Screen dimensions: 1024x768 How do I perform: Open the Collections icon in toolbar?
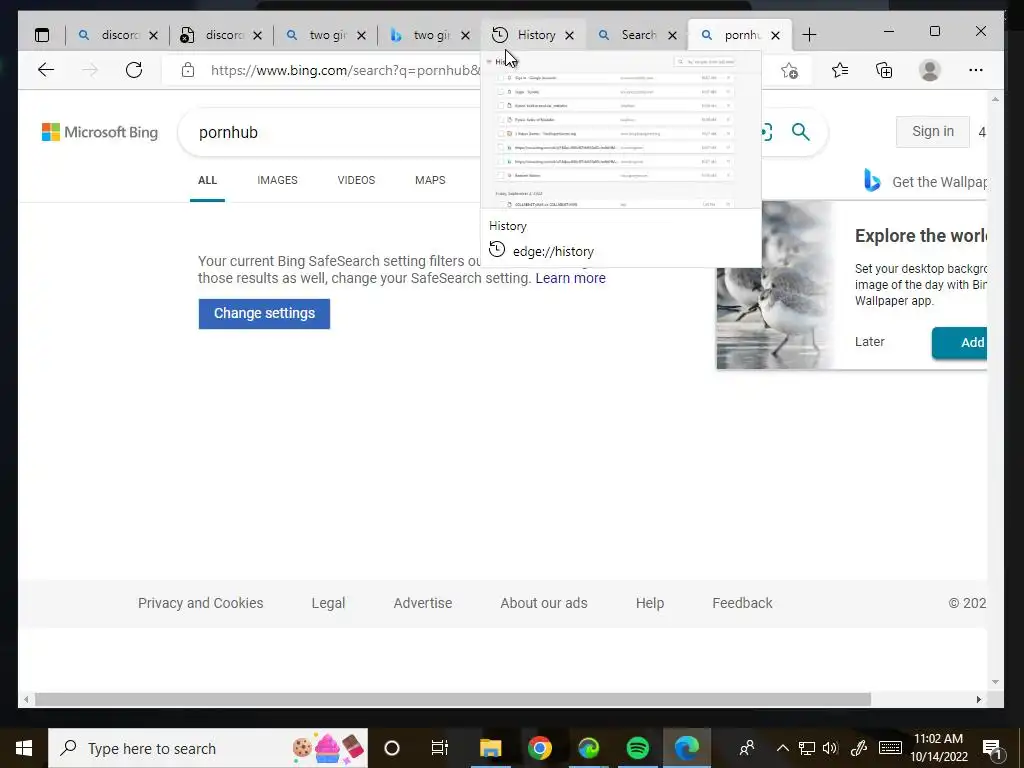884,70
